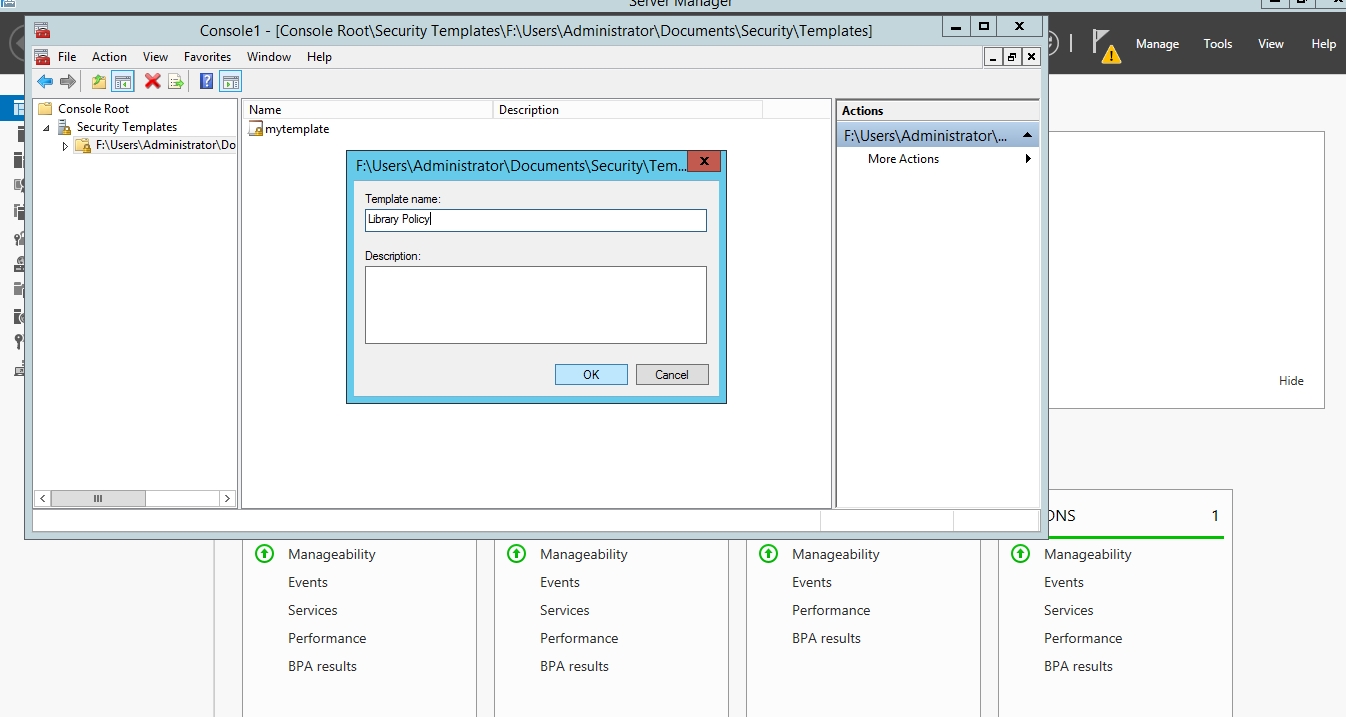Viewport: 1346px width, 717px height.
Task: Click OK to confirm the template name
Action: 591,375
